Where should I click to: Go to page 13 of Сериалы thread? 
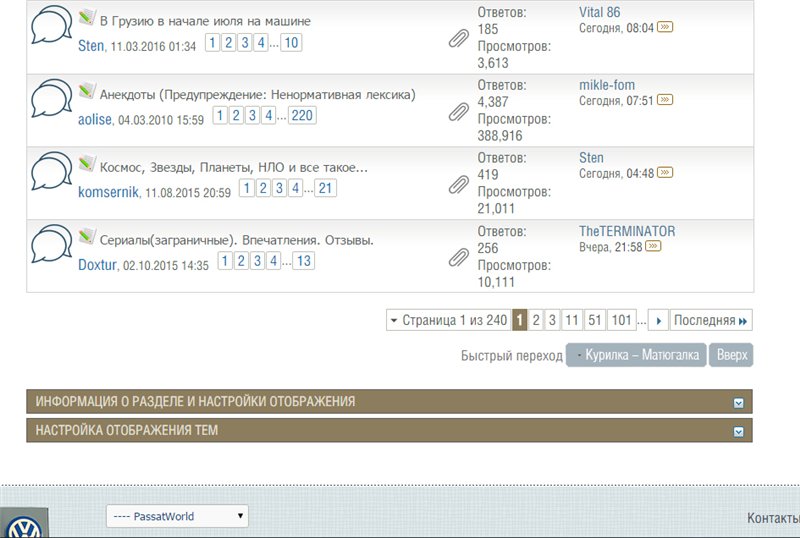pos(304,261)
